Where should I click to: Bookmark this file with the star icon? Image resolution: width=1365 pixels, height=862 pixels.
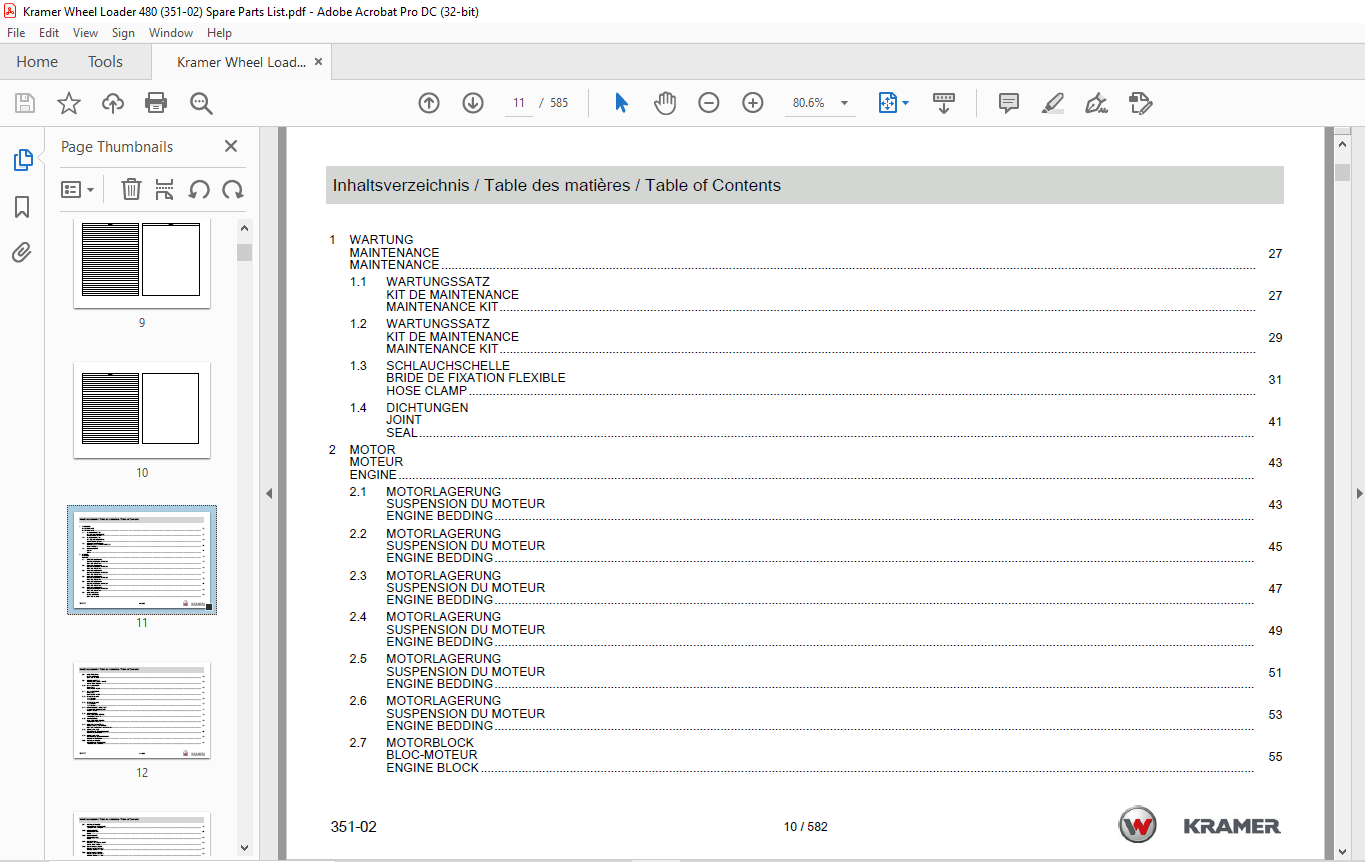68,103
